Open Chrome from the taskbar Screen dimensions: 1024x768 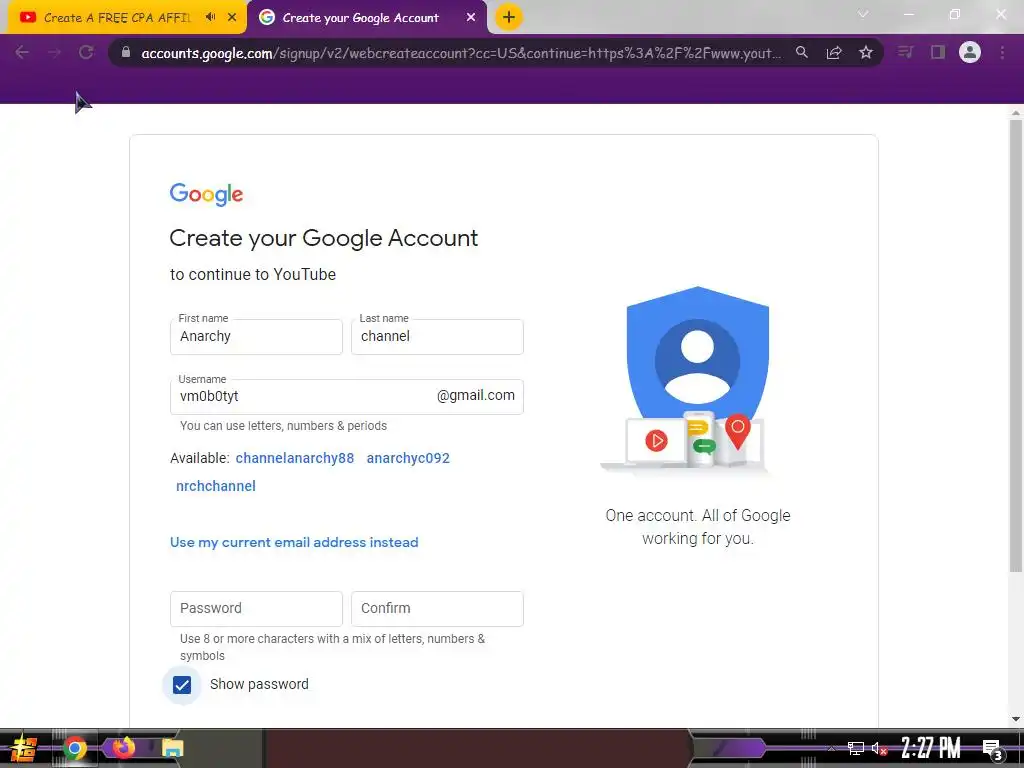click(74, 748)
